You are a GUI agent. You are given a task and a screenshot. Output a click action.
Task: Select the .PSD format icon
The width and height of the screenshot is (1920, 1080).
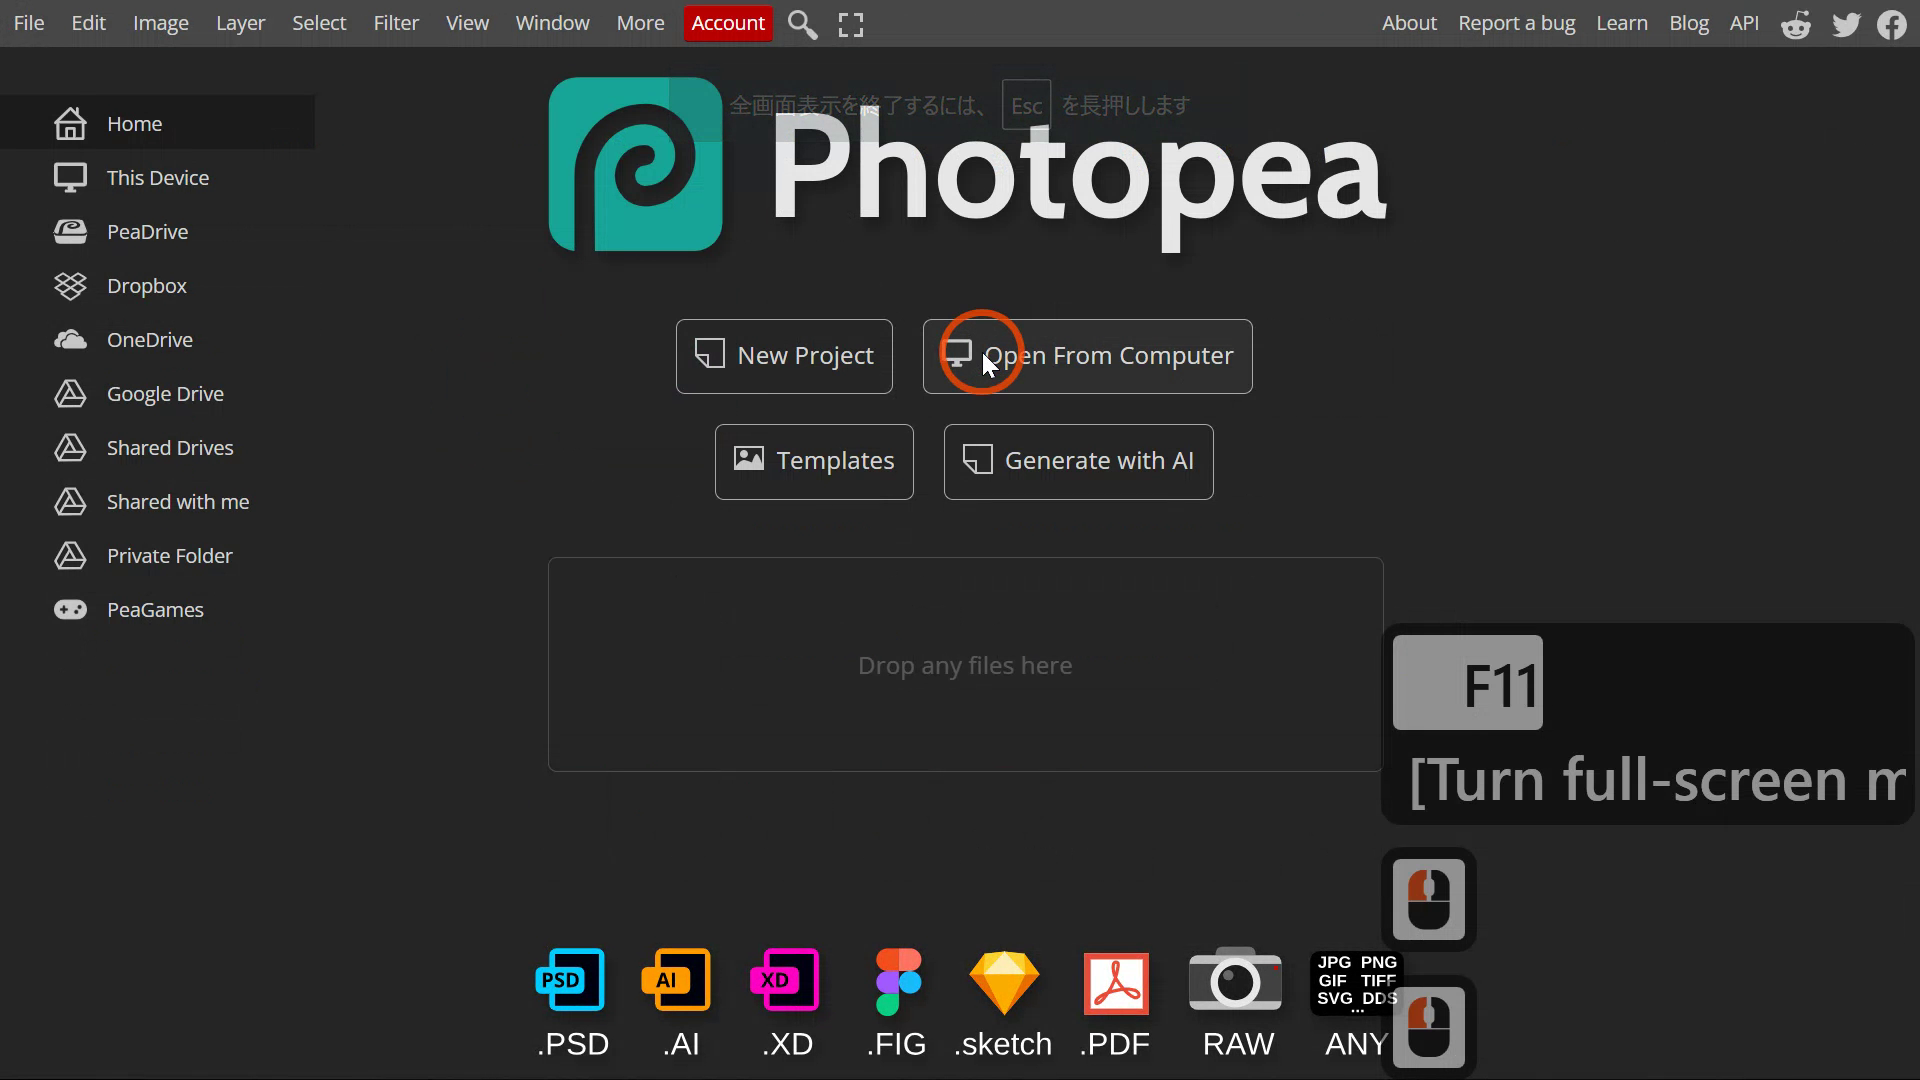pyautogui.click(x=571, y=980)
